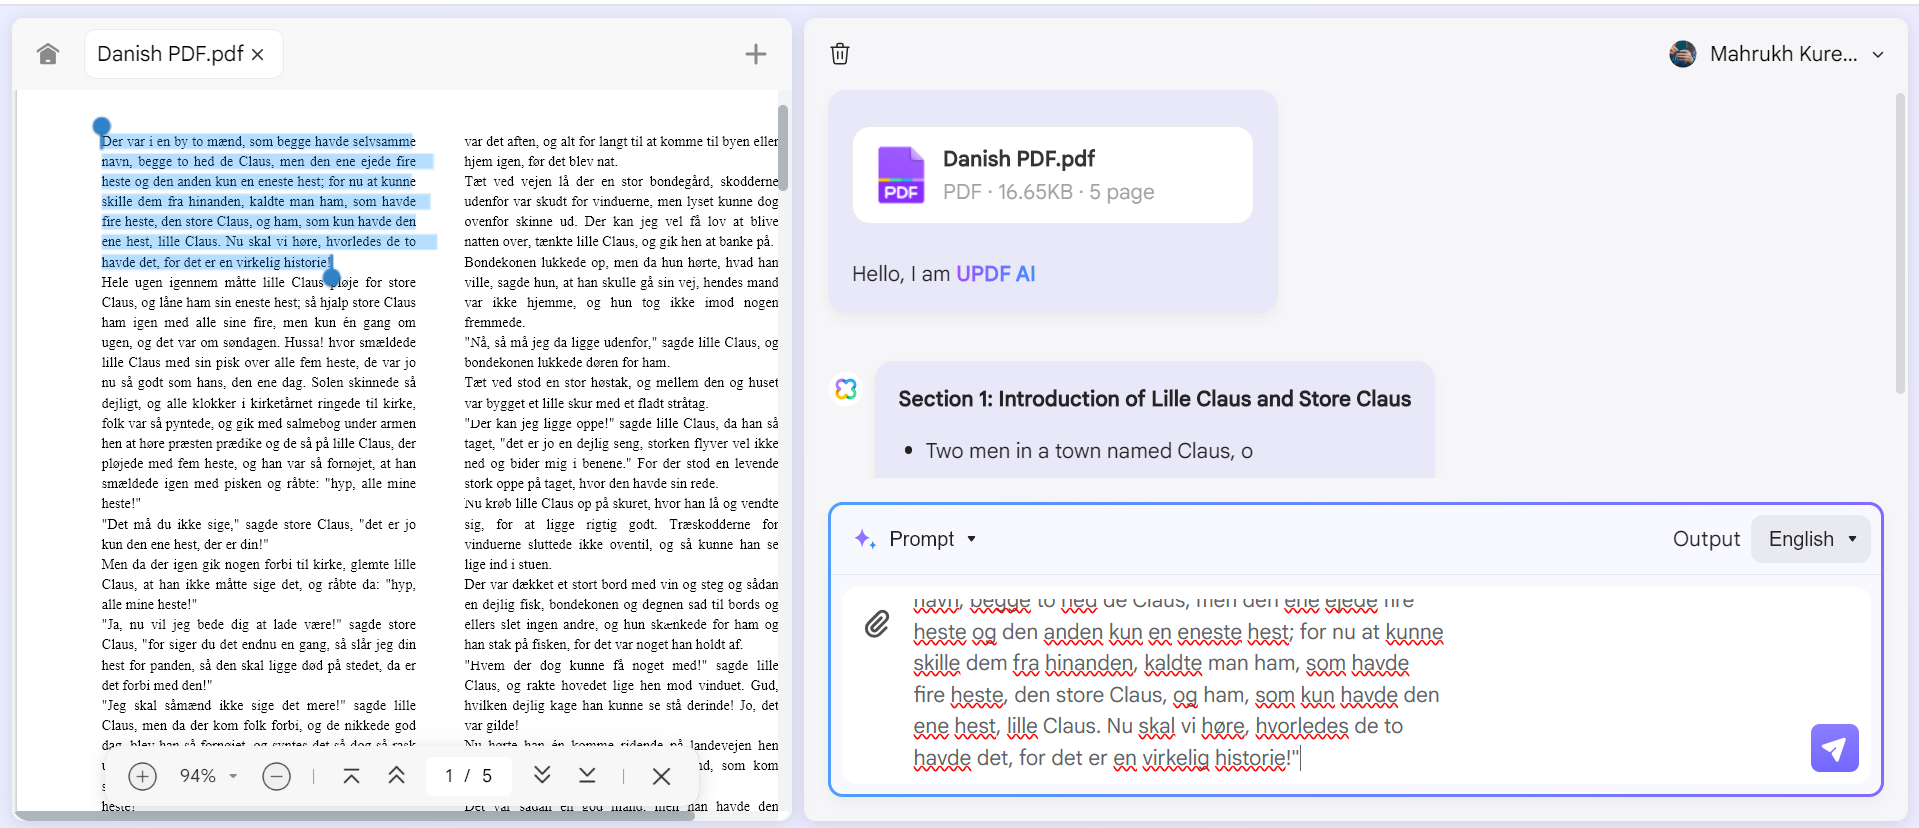Click 'PDF · 16.65KB · 5 page' file info
Screen dimensions: 1919x828
[1048, 192]
